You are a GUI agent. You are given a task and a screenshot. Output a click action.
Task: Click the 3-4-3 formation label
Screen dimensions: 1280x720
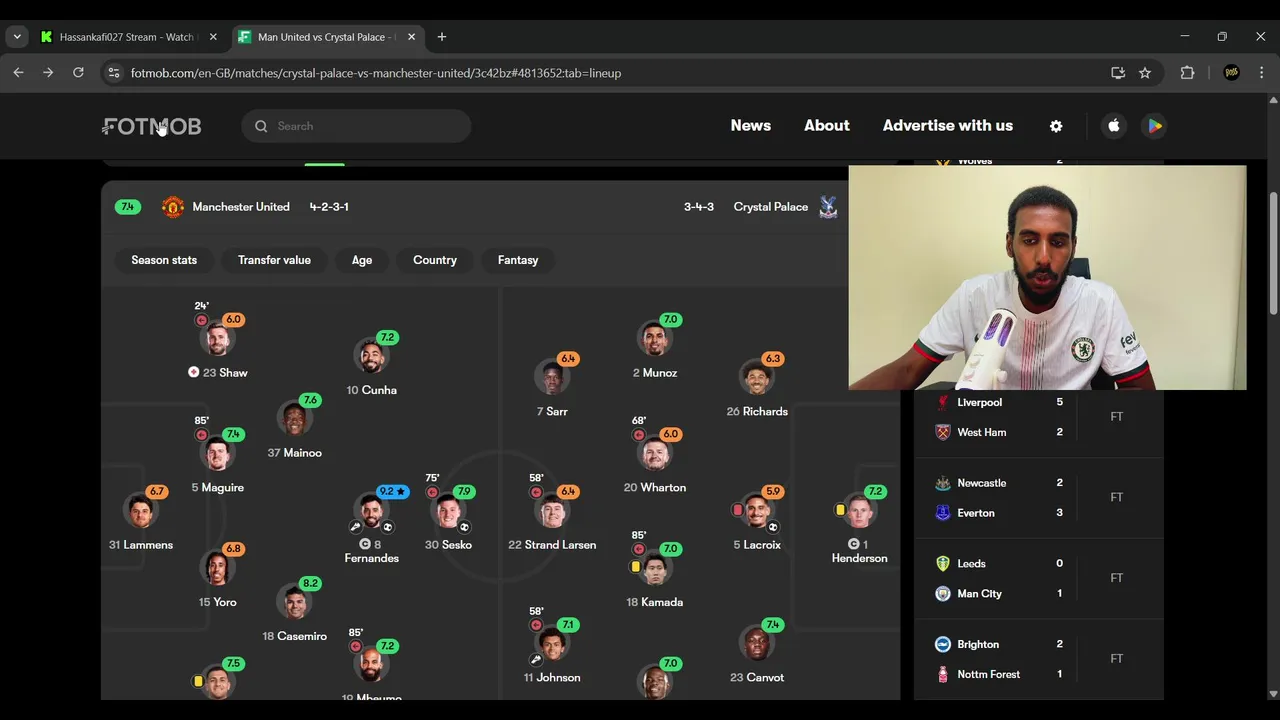pos(699,207)
